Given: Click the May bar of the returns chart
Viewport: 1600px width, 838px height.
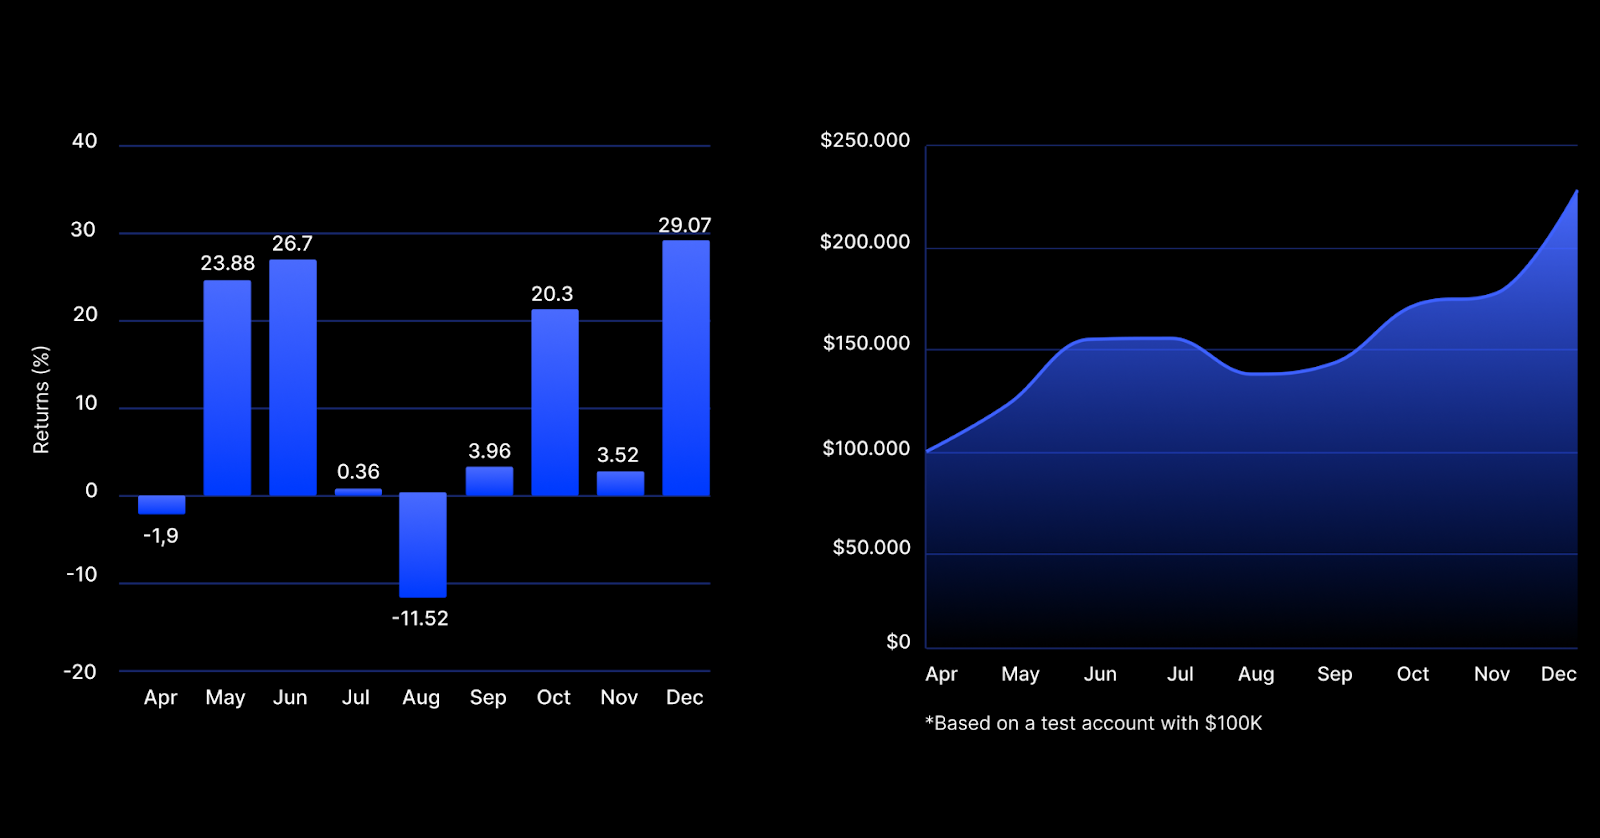Looking at the screenshot, I should [x=227, y=388].
